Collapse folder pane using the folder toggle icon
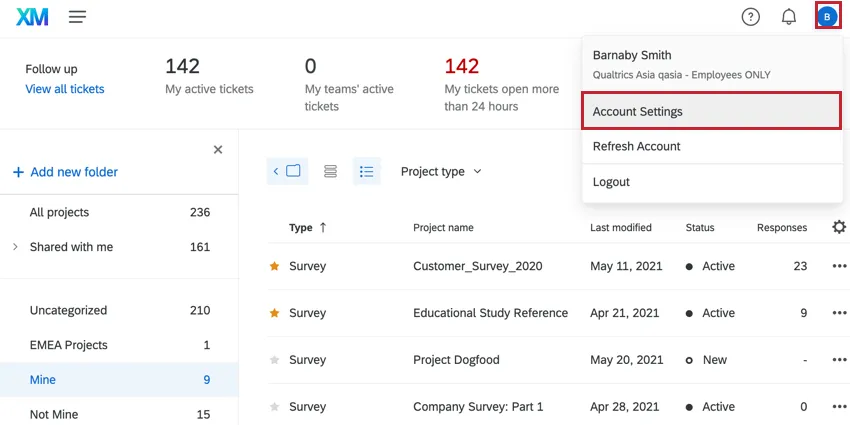Viewport: 850px width, 425px height. click(x=287, y=171)
